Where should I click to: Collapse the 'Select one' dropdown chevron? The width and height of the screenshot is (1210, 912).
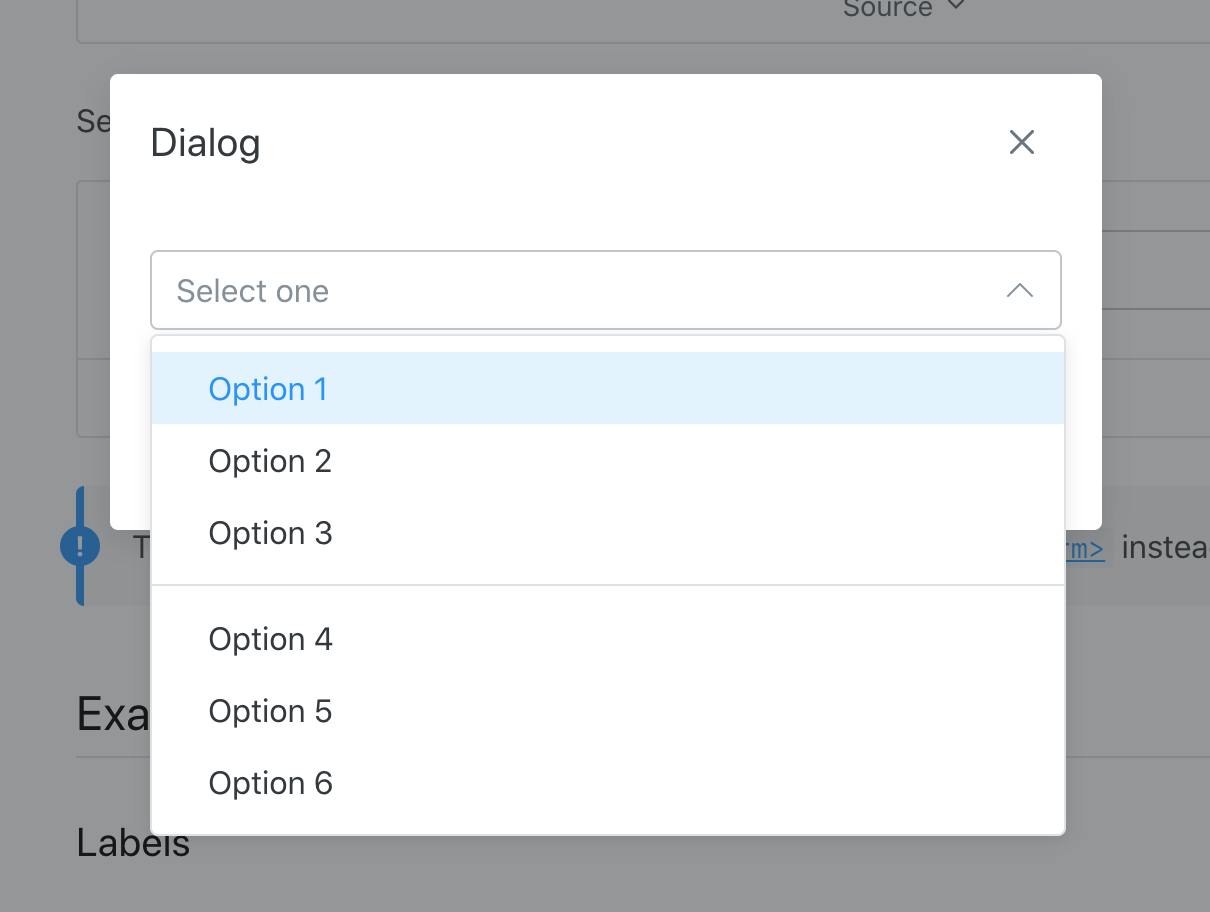point(1019,291)
